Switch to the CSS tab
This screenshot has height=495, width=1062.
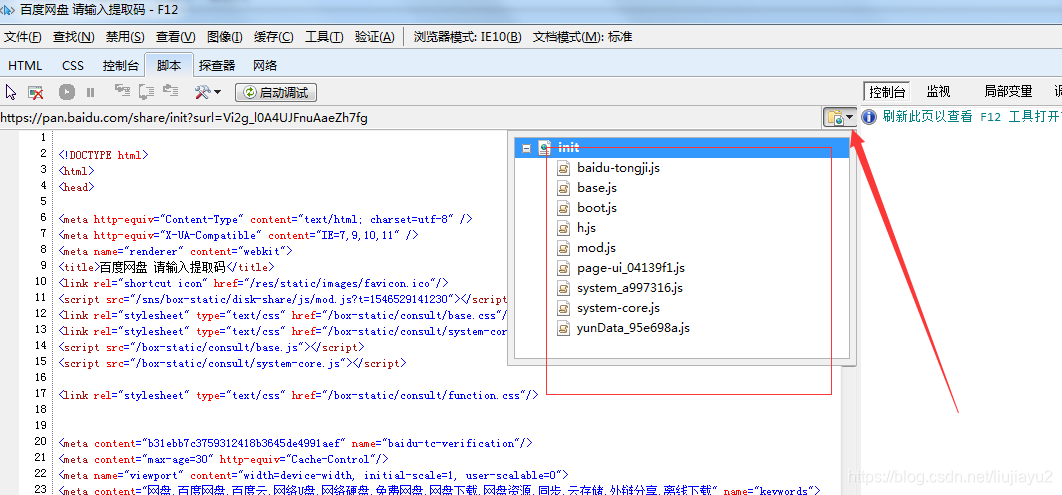(73, 66)
